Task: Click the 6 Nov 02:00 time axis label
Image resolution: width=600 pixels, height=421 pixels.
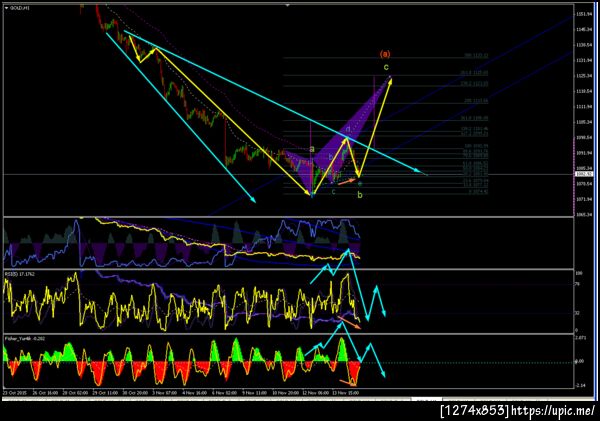Action: (225, 393)
